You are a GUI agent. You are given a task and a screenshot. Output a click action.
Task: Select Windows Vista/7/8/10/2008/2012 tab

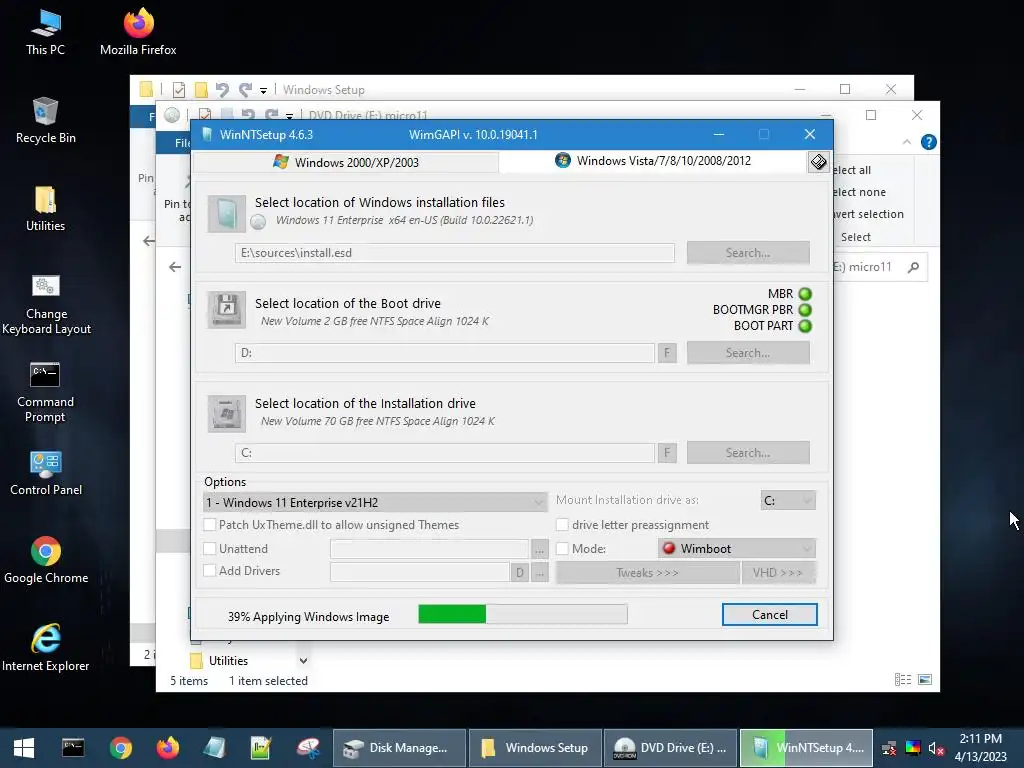(653, 161)
